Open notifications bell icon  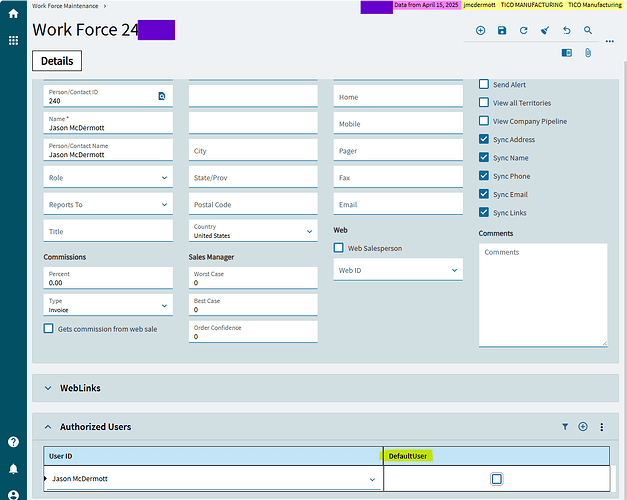[x=13, y=469]
